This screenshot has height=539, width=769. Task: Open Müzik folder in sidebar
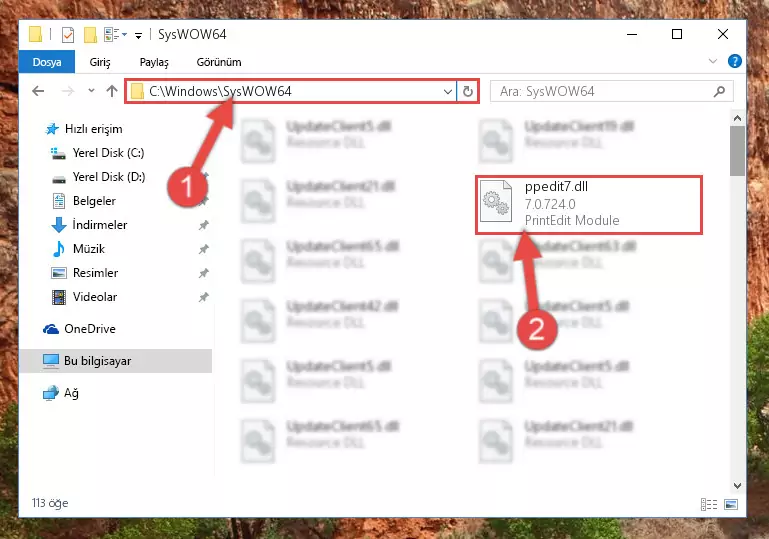88,249
